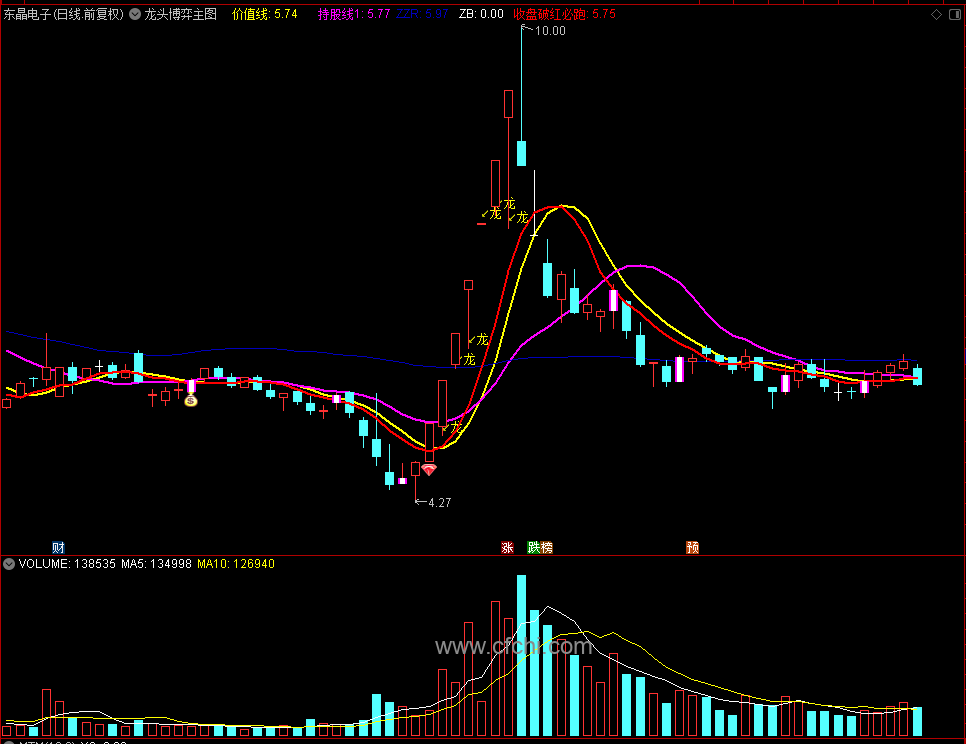Open the 龙头博弈主图 indicator dropdown chevron
The height and width of the screenshot is (744, 966).
click(135, 14)
